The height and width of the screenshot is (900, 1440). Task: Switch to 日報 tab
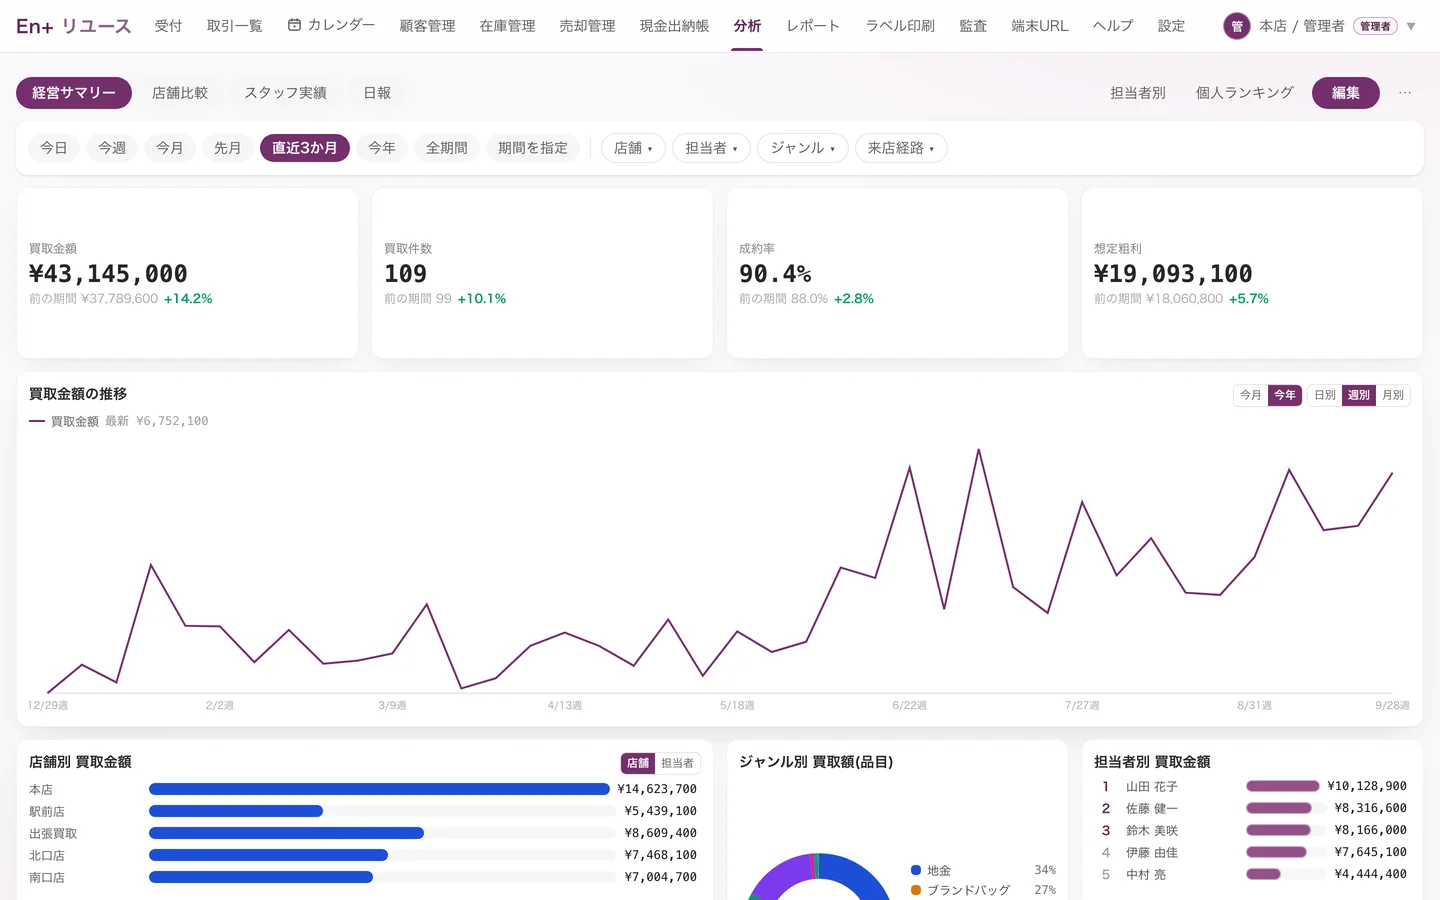click(x=377, y=93)
